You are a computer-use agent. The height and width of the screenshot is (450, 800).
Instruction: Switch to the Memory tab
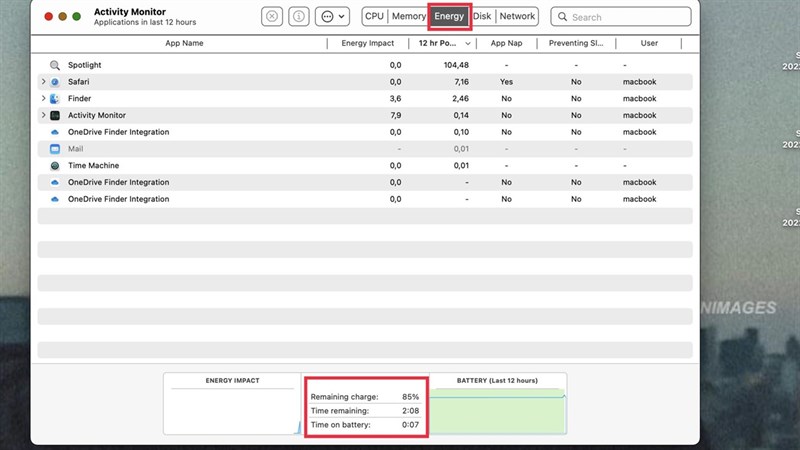click(x=408, y=16)
